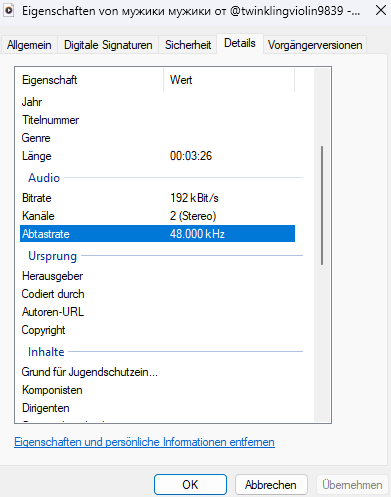This screenshot has width=391, height=497.
Task: Click the Audio section heading
Action: (x=44, y=178)
